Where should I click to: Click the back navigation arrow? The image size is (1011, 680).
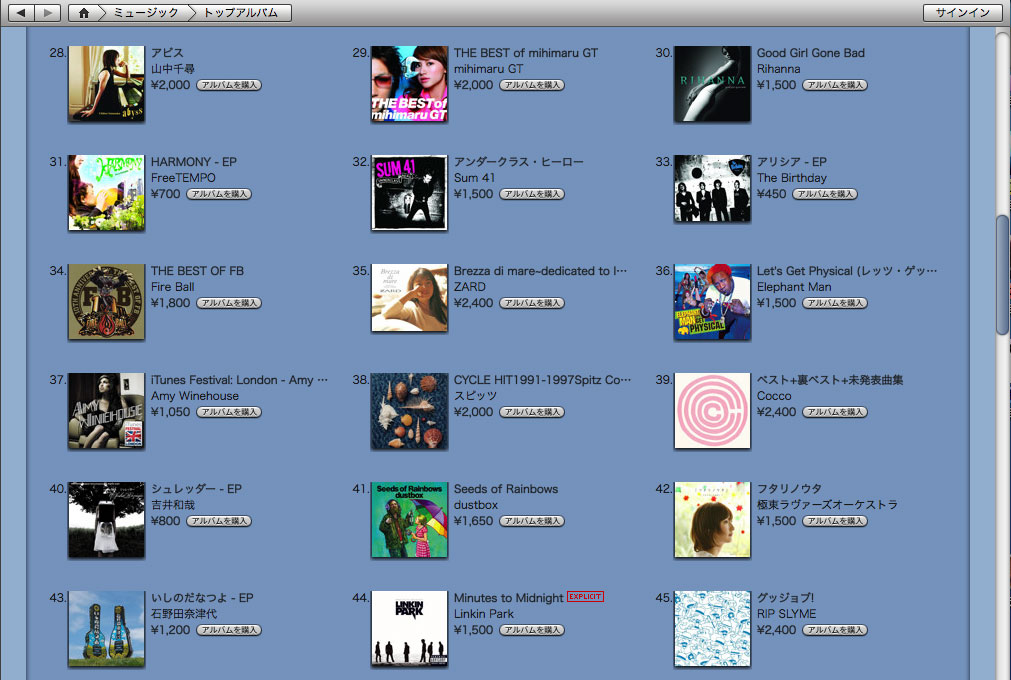(x=21, y=13)
